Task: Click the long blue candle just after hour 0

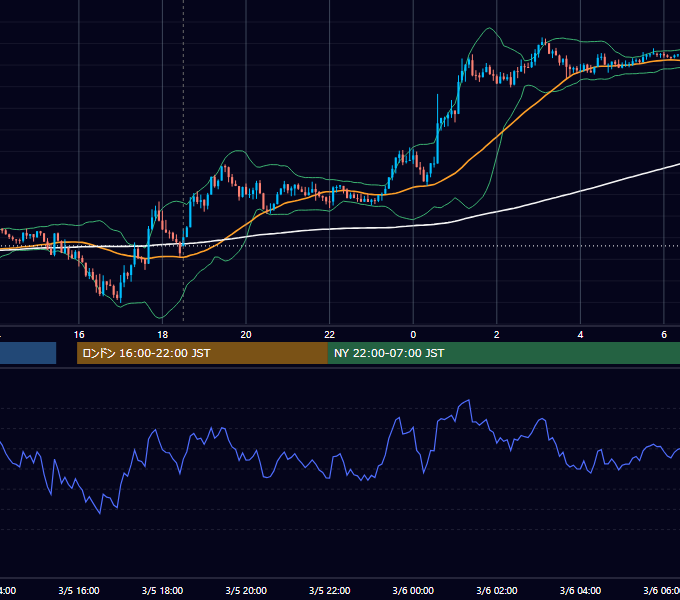Action: 438,129
